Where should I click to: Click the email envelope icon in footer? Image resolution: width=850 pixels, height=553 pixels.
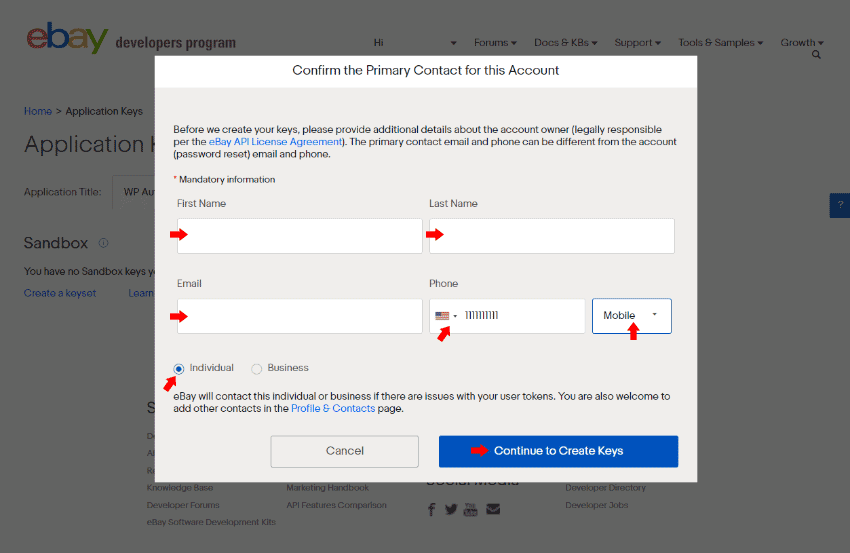coord(493,509)
